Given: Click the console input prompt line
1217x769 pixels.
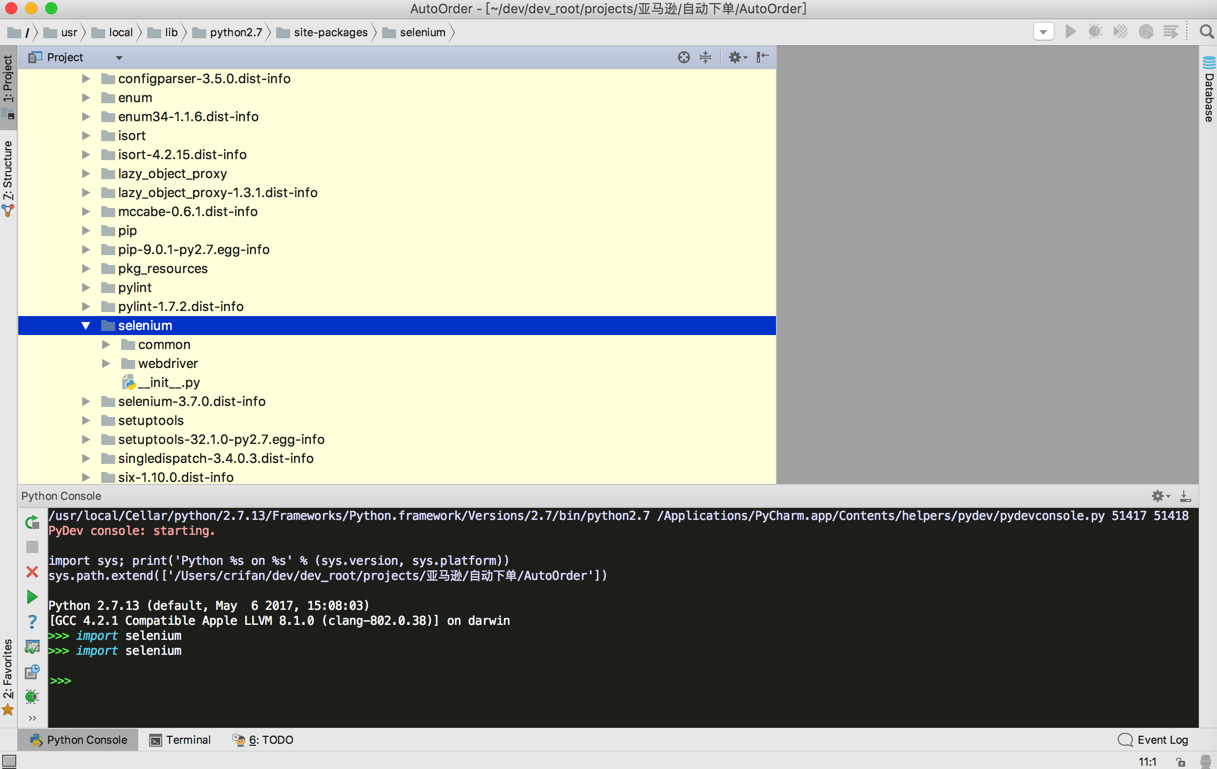Looking at the screenshot, I should (x=623, y=681).
